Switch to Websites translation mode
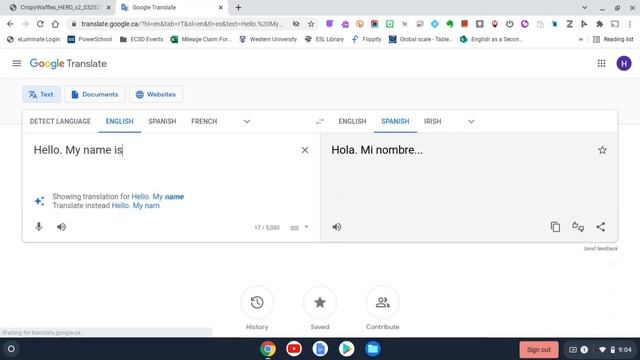Screen dimensions: 640x360 (x=156, y=94)
